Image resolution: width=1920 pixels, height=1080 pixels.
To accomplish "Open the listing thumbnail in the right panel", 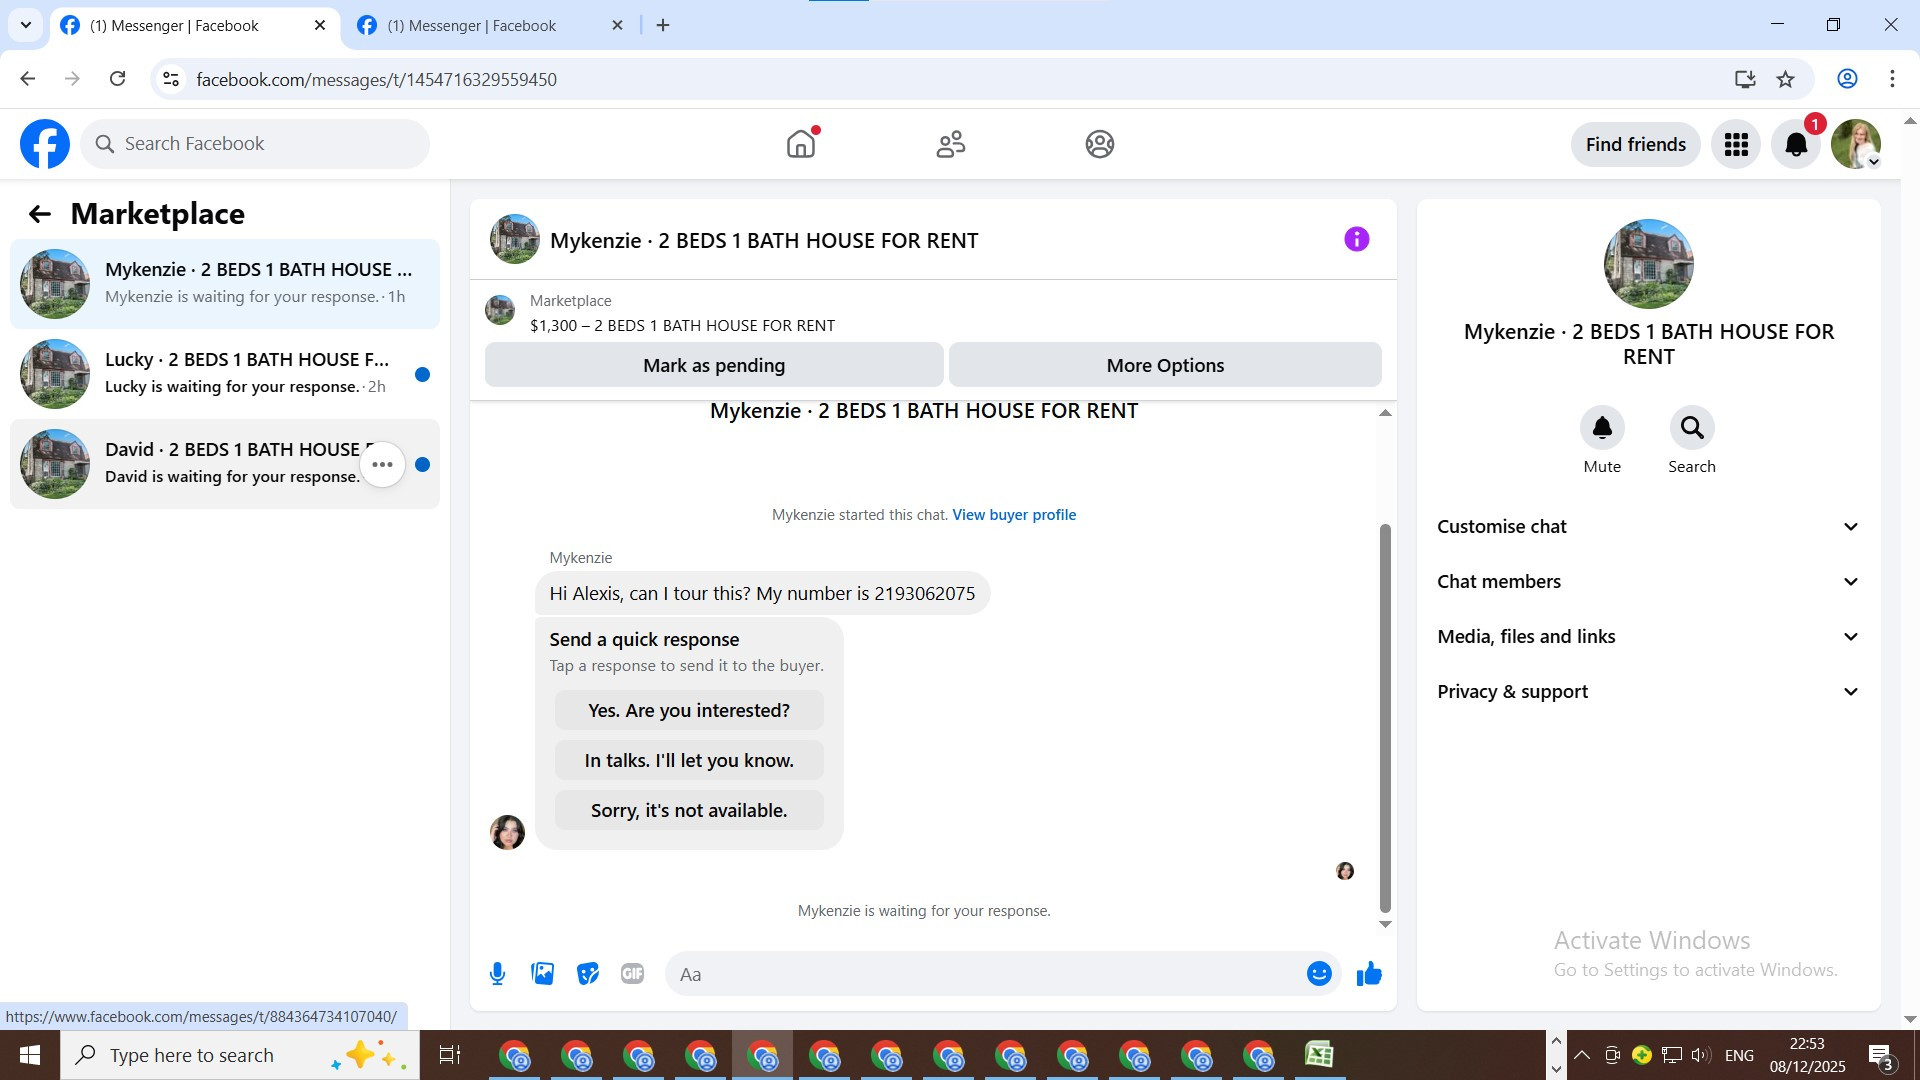I will coord(1648,264).
